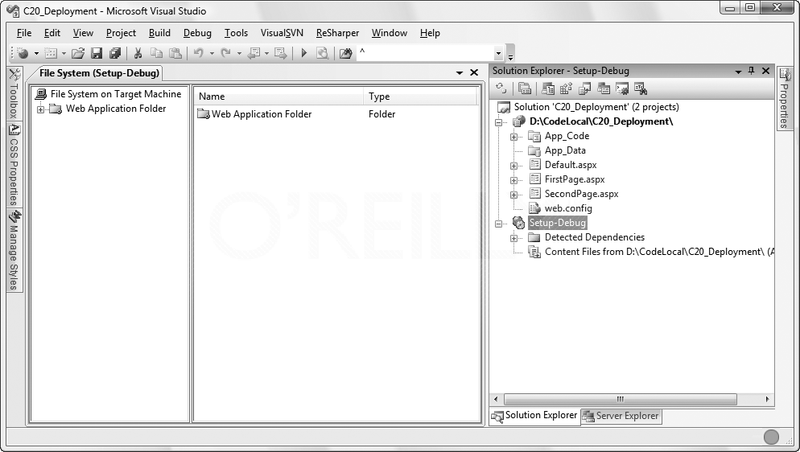
Task: Open the active documents list arrow
Action: tap(460, 73)
